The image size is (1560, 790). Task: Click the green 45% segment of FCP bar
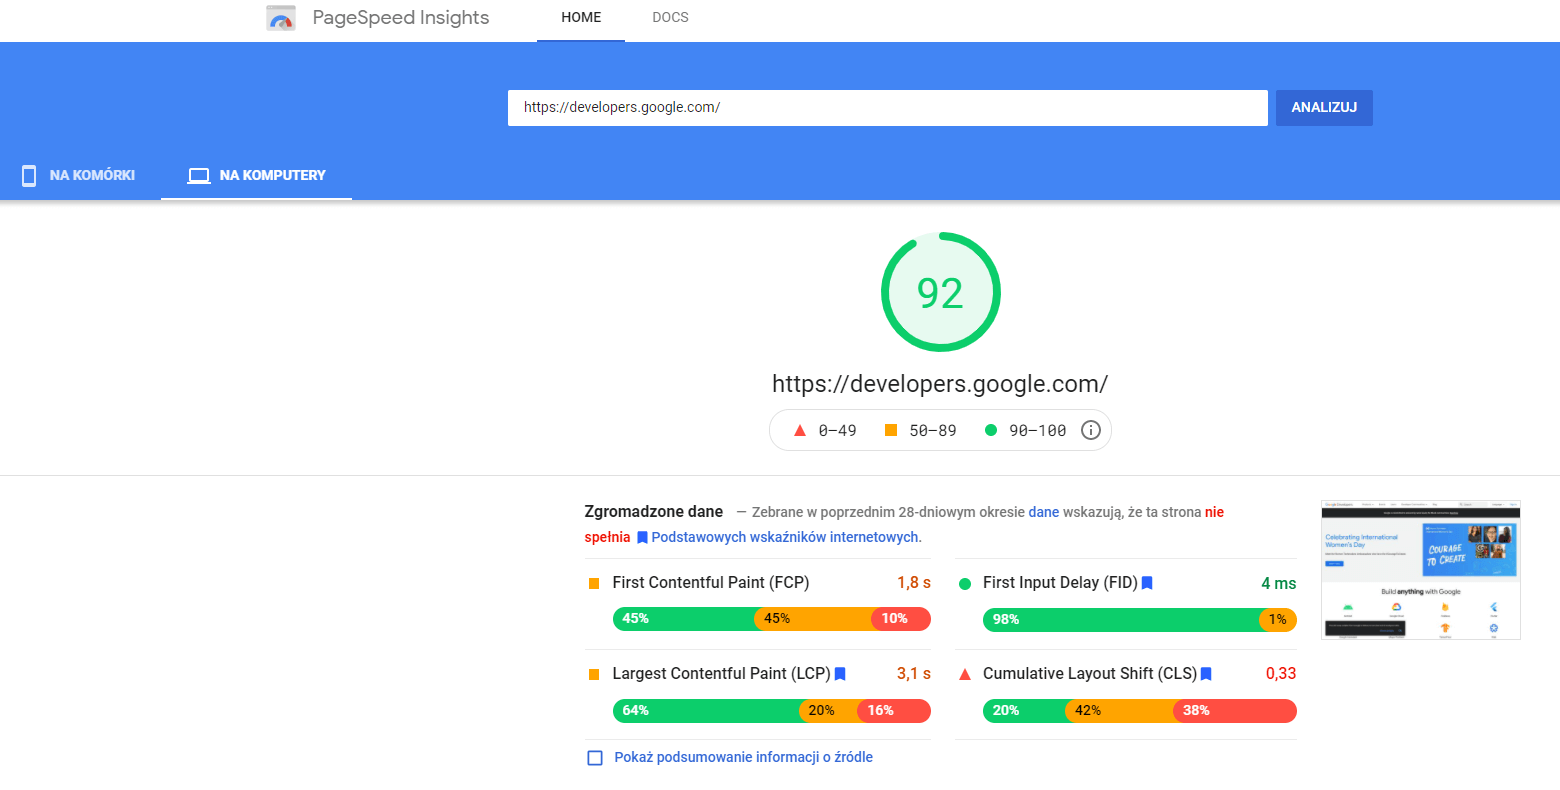point(684,619)
